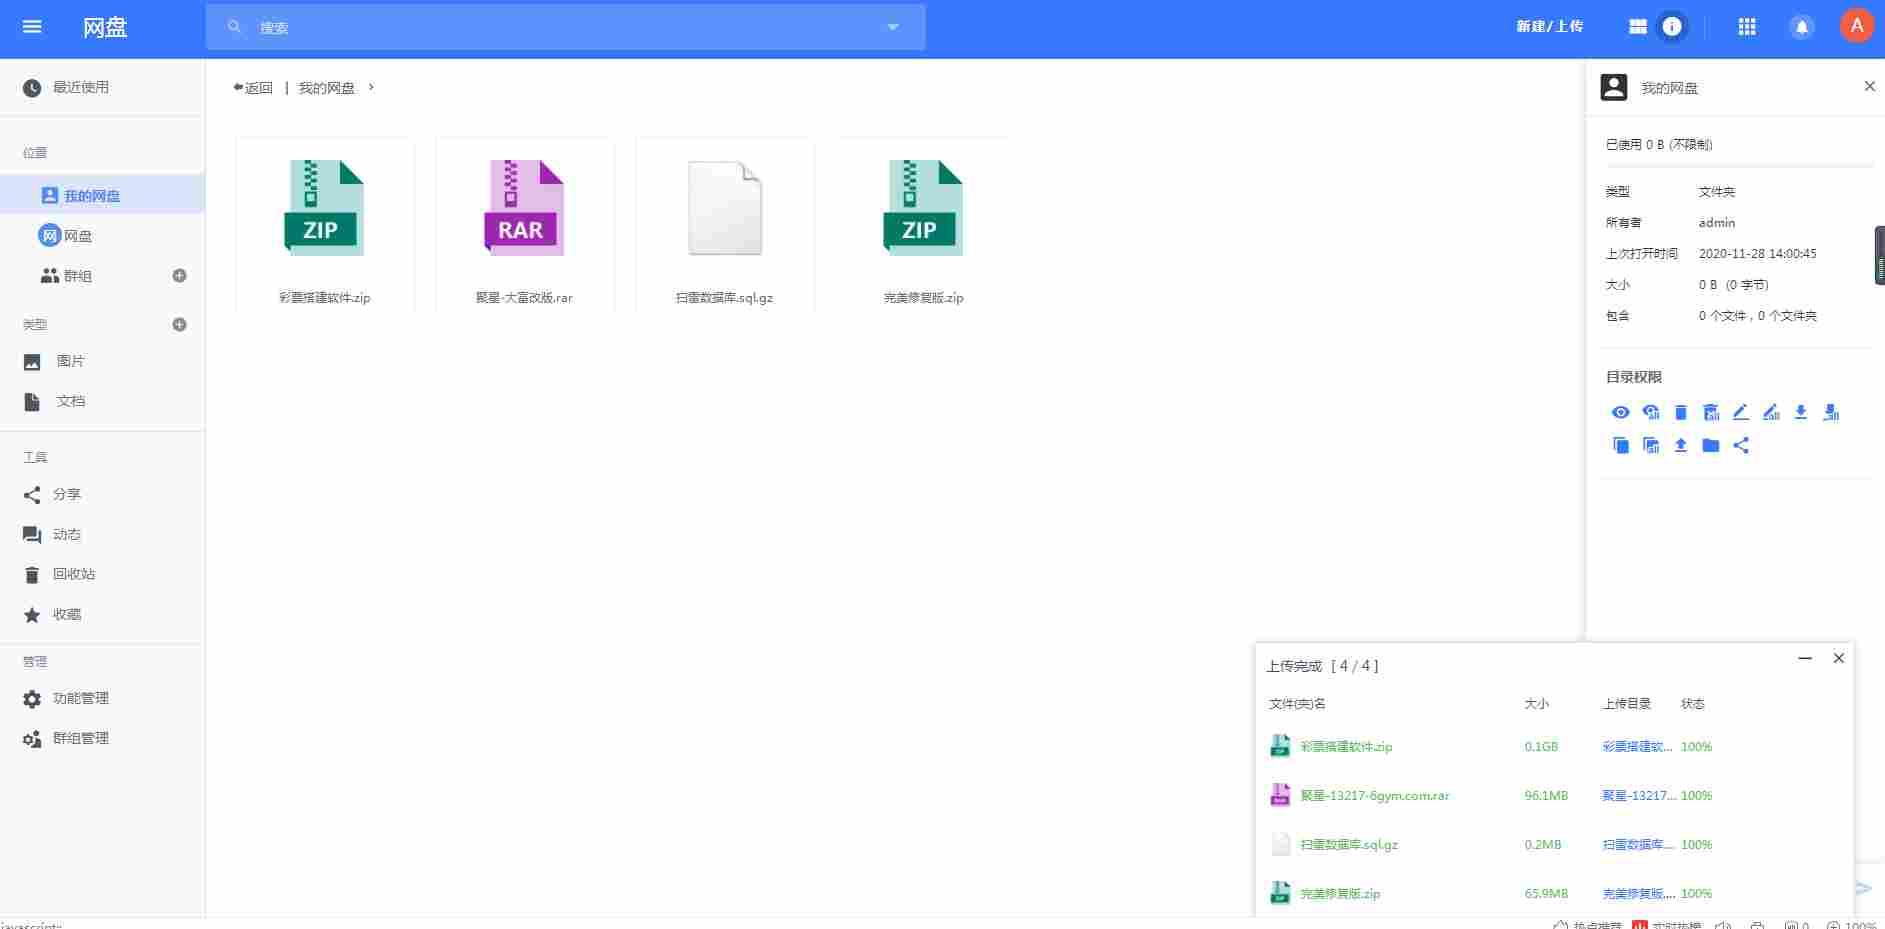
Task: Click the copy-with-bars permission icon
Action: 1651,445
